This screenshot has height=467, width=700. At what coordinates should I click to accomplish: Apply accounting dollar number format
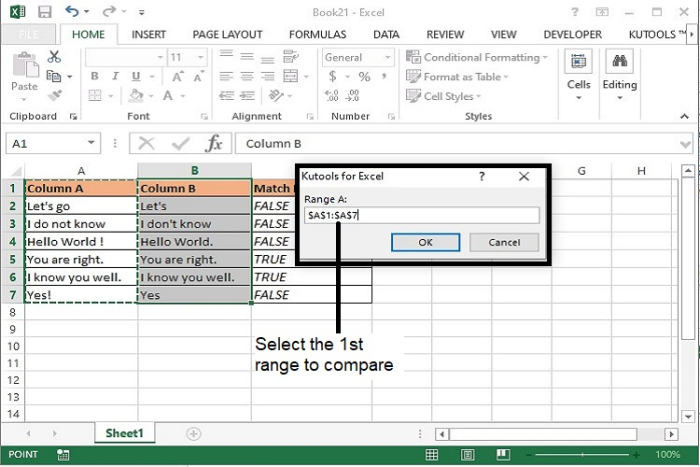click(x=332, y=76)
